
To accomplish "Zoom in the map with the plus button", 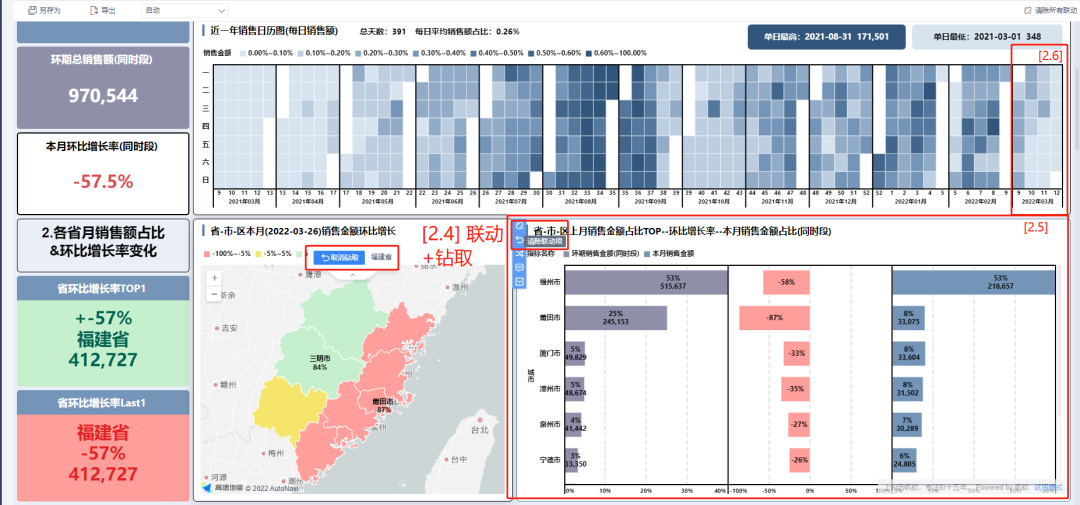I will [216, 278].
